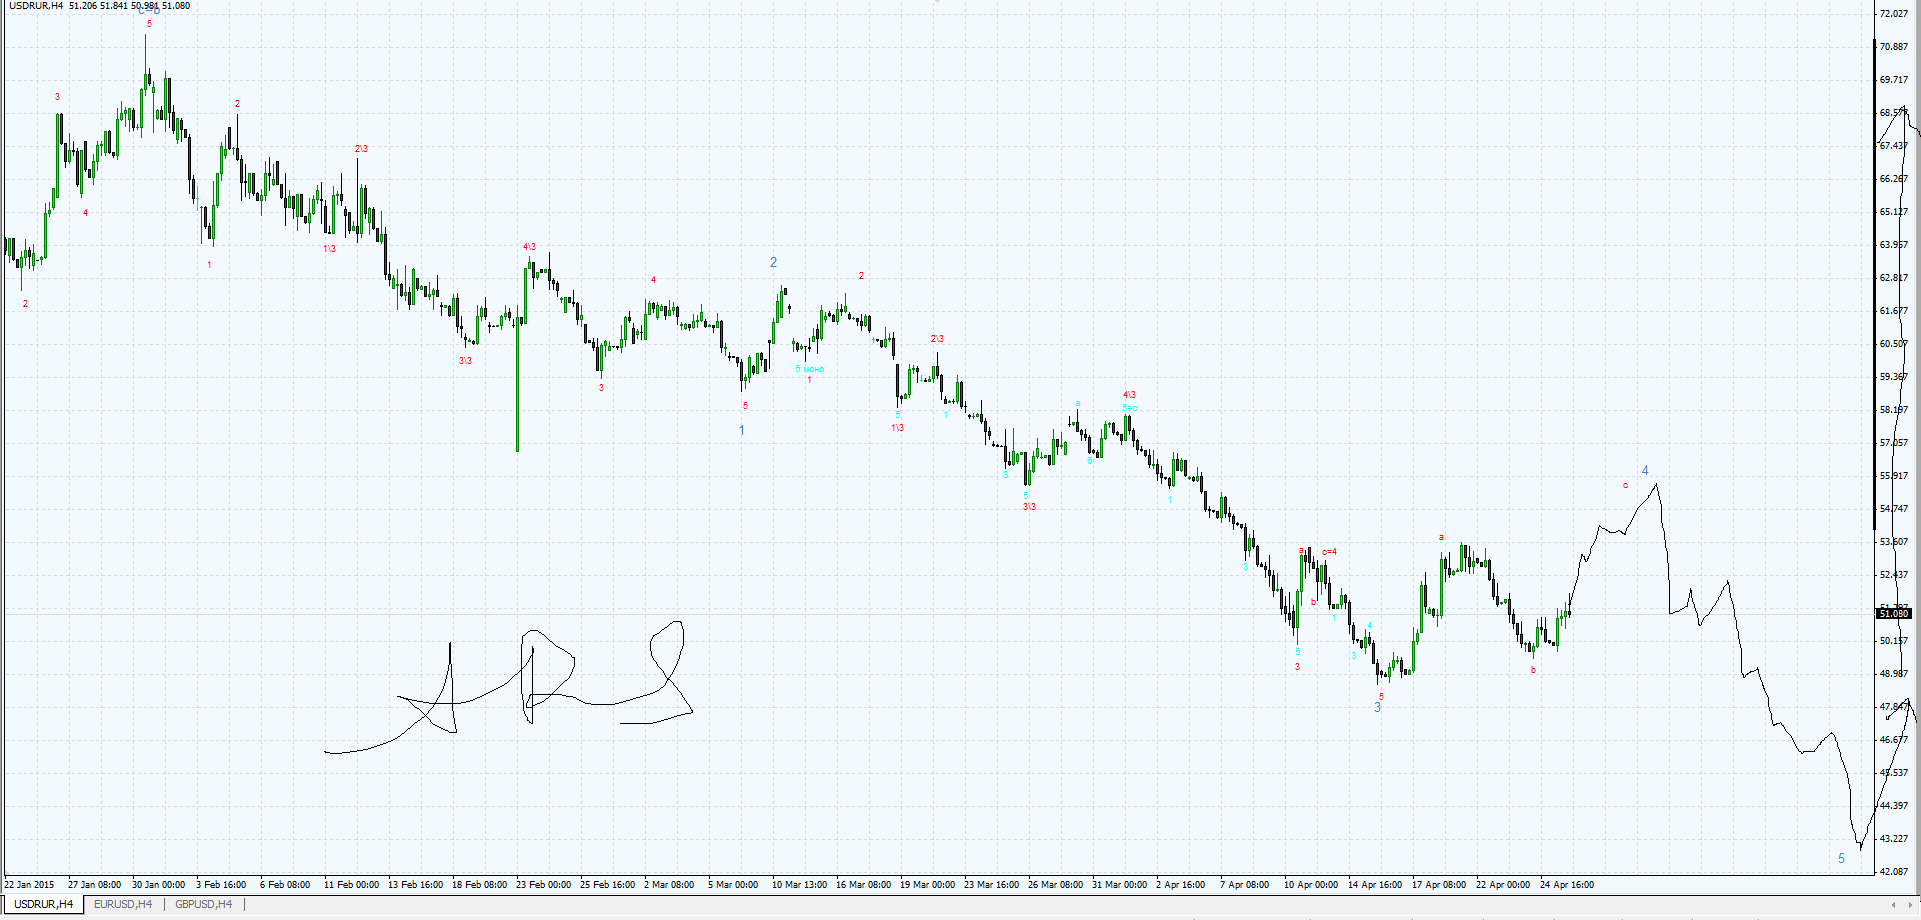Screen dimensions: 1921x920
Task: Click the 66.267 price scale label
Action: (x=1894, y=179)
